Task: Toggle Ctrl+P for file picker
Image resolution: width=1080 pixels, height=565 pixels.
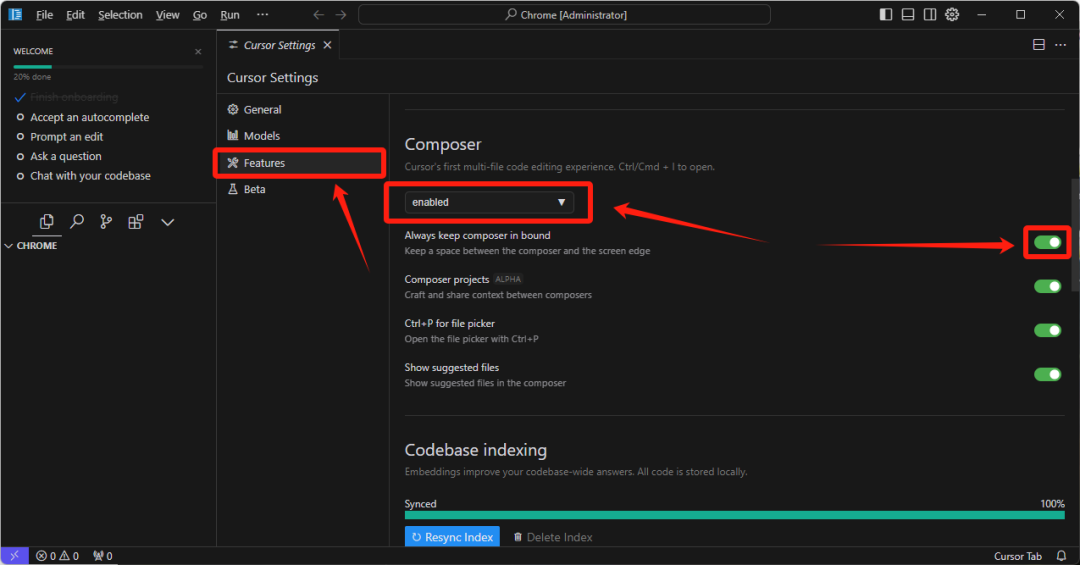Action: [1047, 331]
